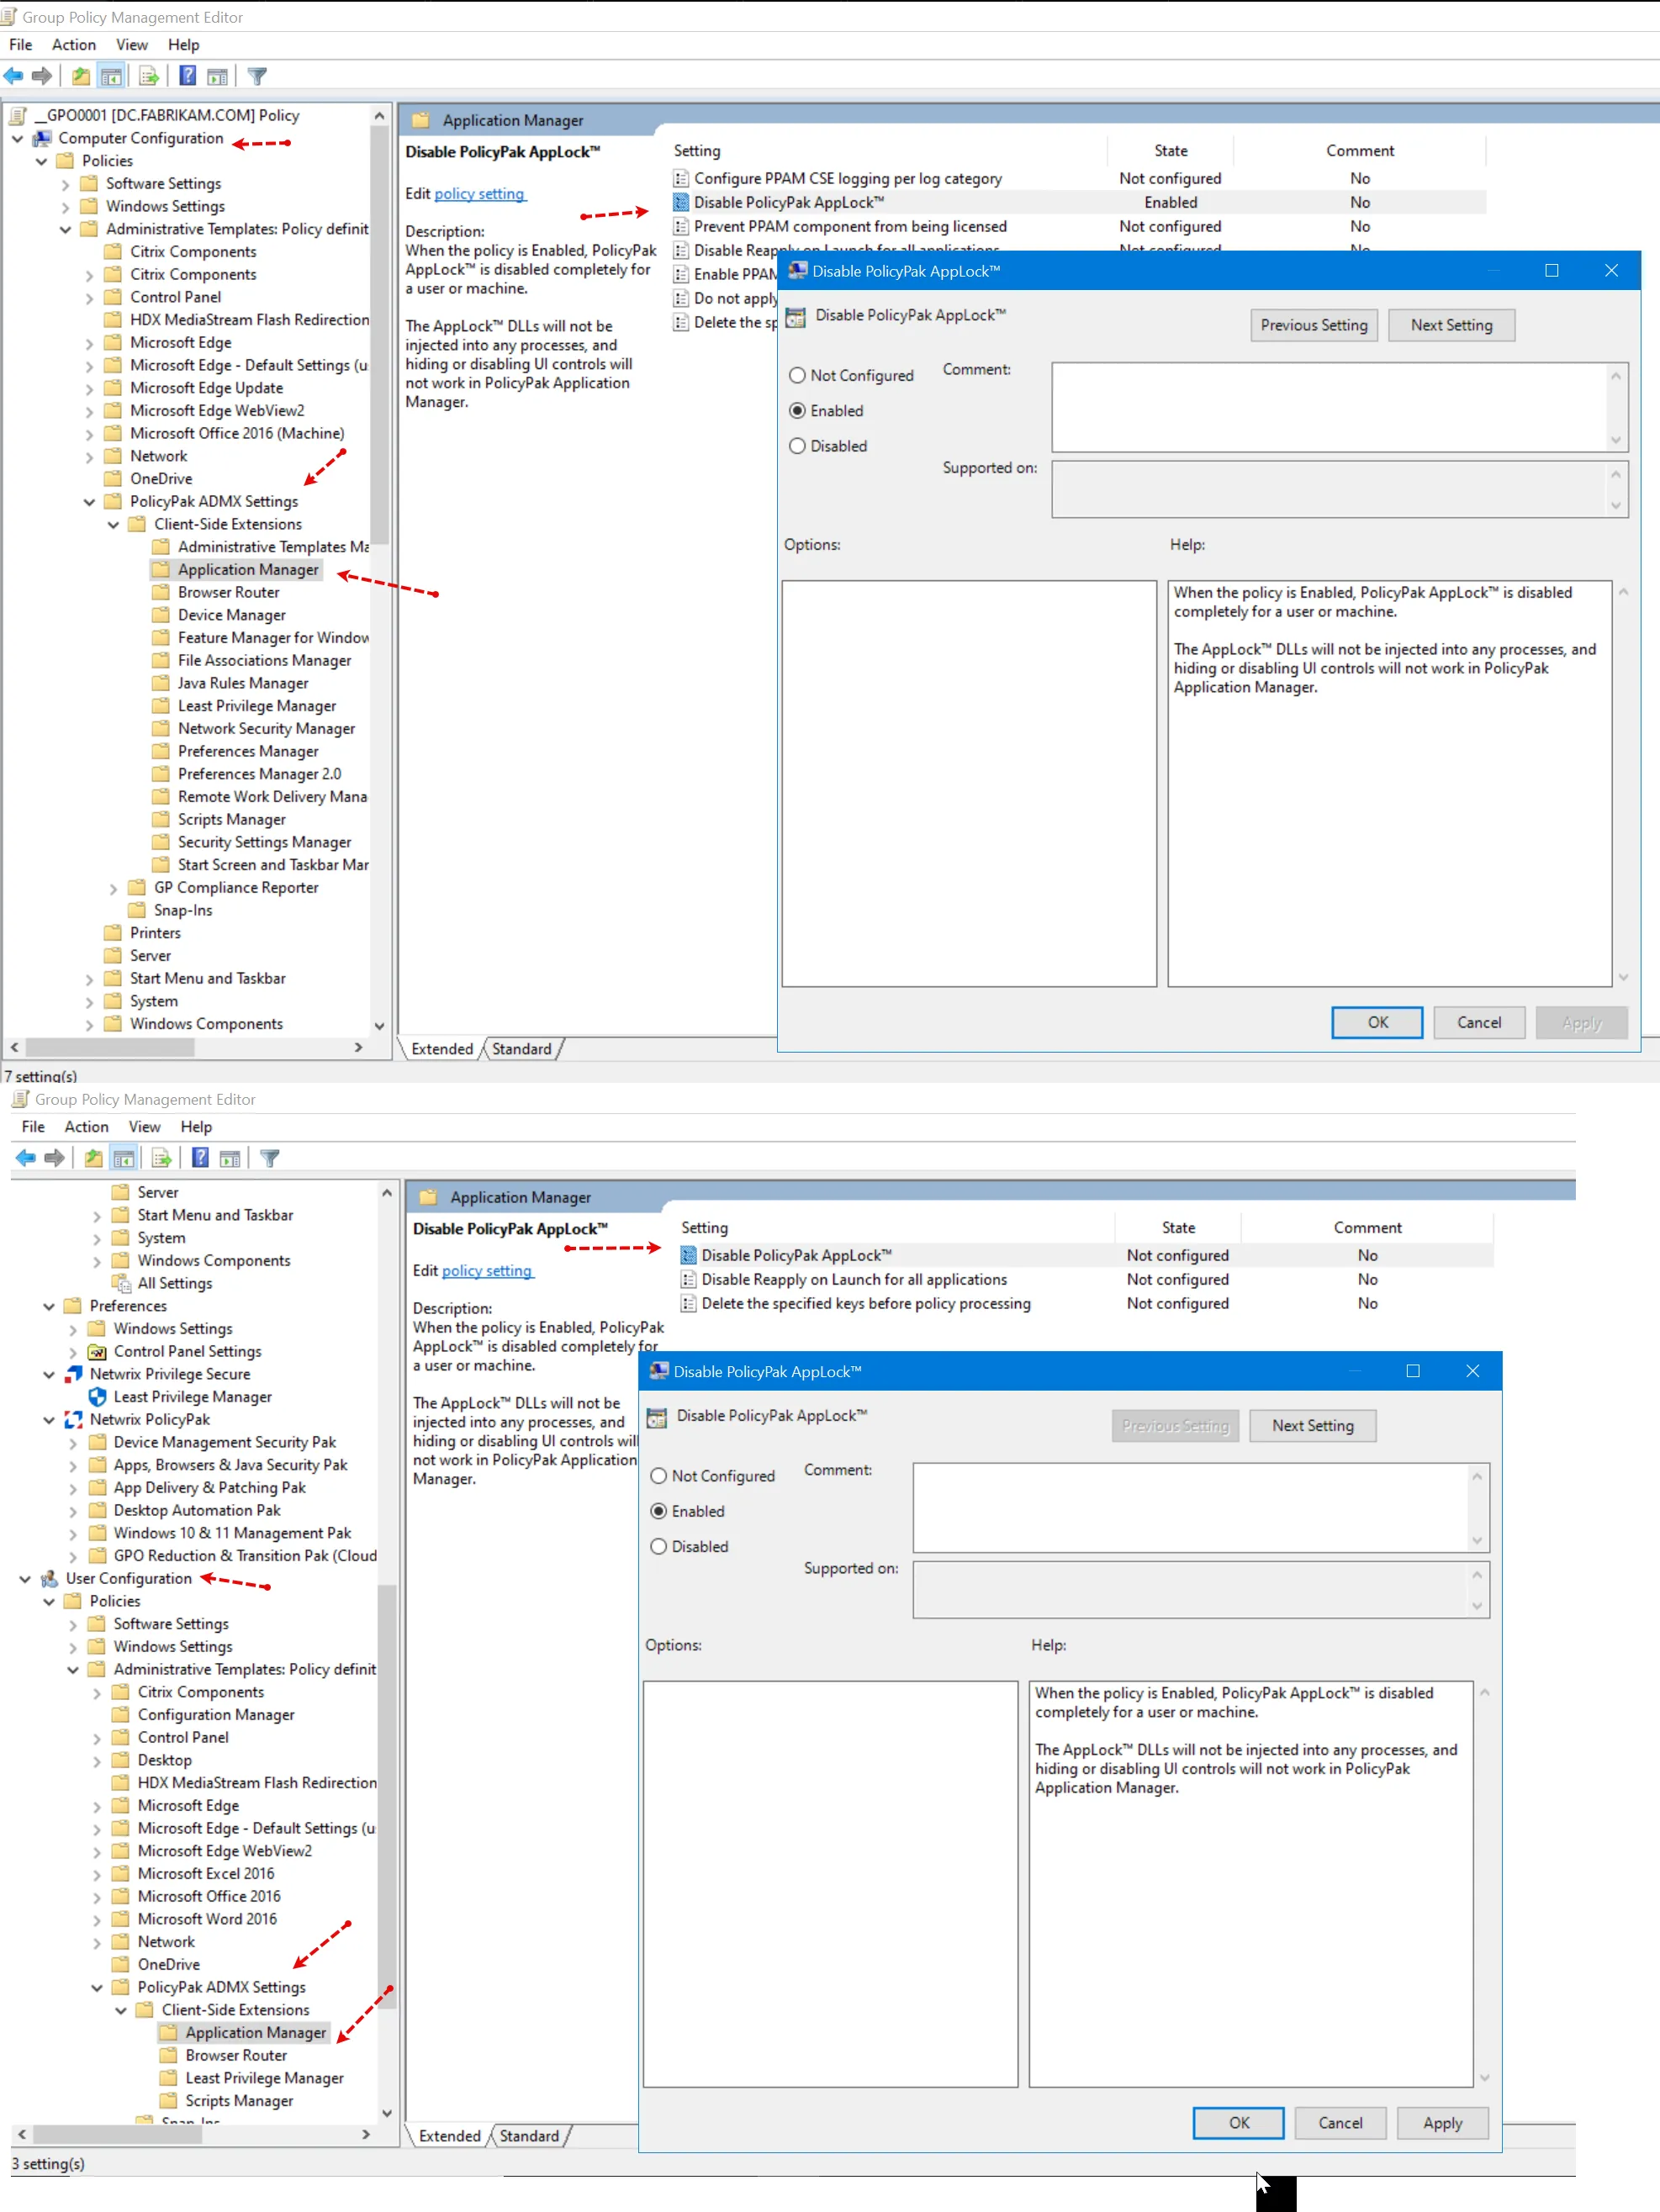This screenshot has height=2212, width=1660.
Task: Click the active Apply button
Action: tap(1441, 2123)
